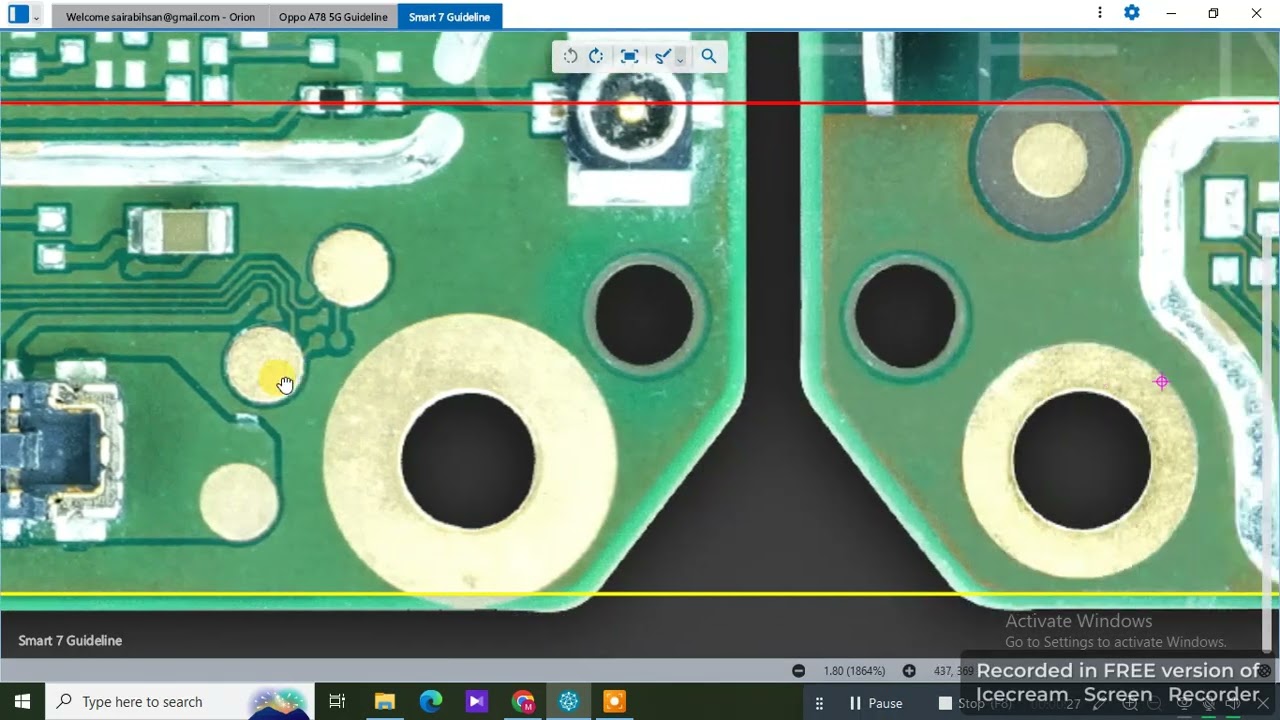
Task: Open the purple Visual Studio taskbar icon
Action: point(476,702)
